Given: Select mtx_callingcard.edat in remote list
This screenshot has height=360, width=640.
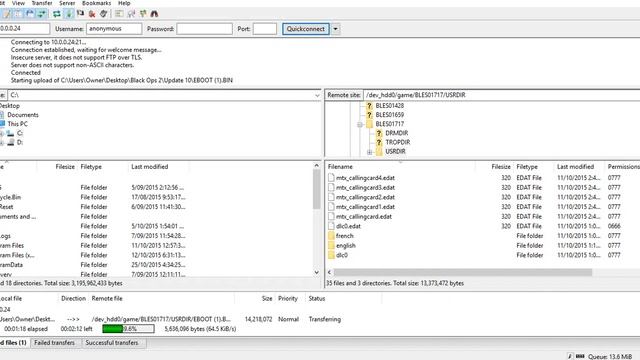Looking at the screenshot, I should pyautogui.click(x=363, y=217).
